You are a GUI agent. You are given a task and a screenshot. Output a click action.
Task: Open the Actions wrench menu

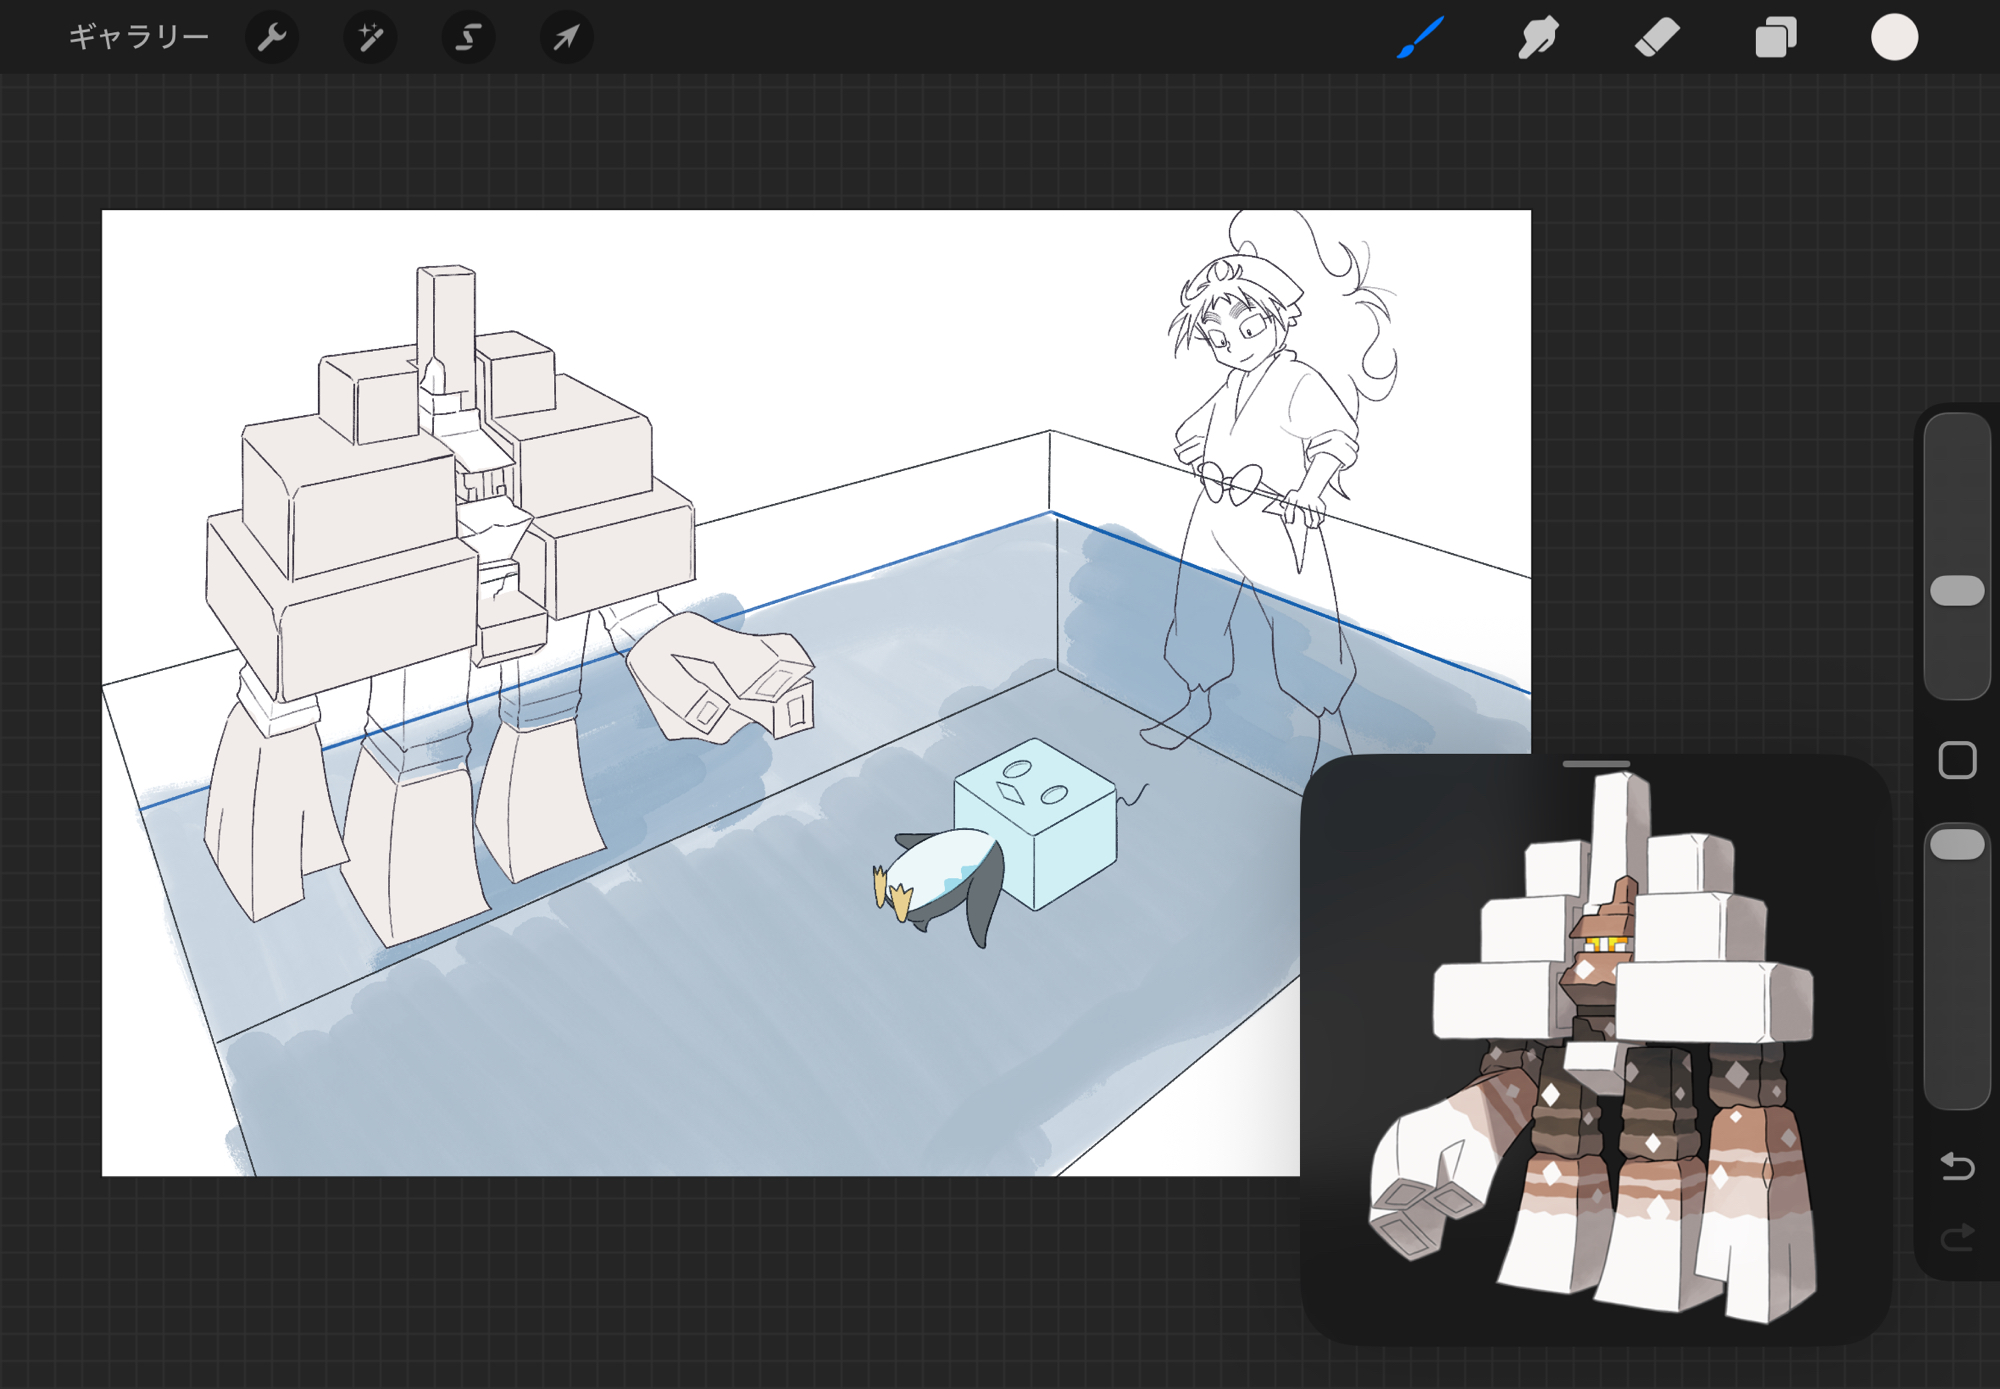[272, 38]
